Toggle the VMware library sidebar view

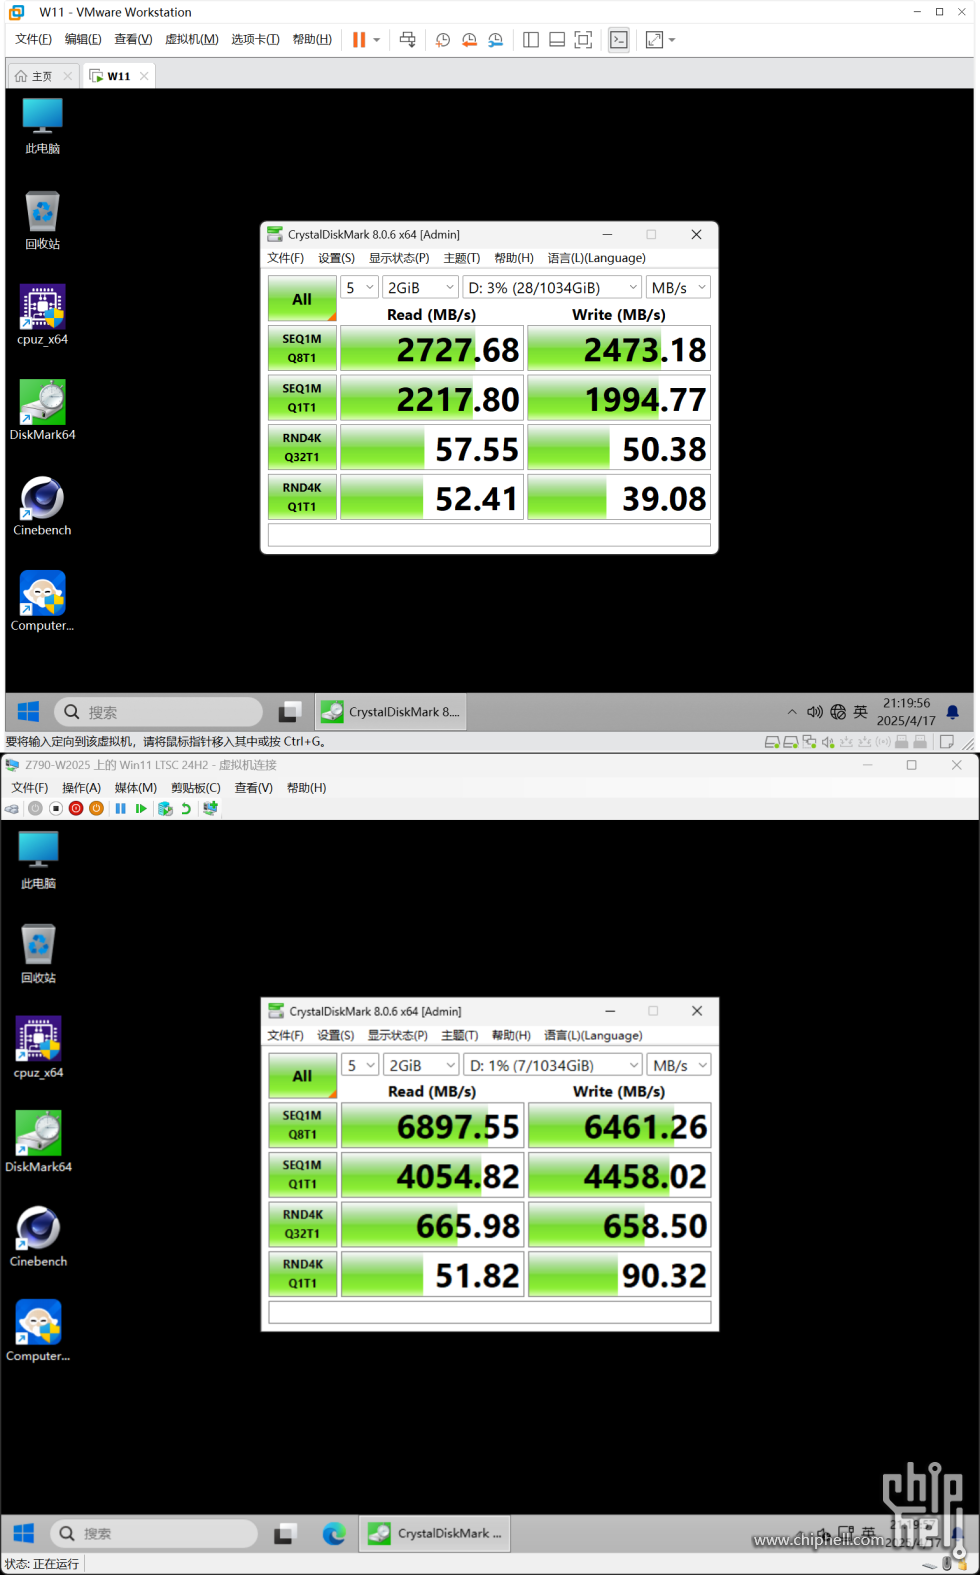pyautogui.click(x=531, y=40)
